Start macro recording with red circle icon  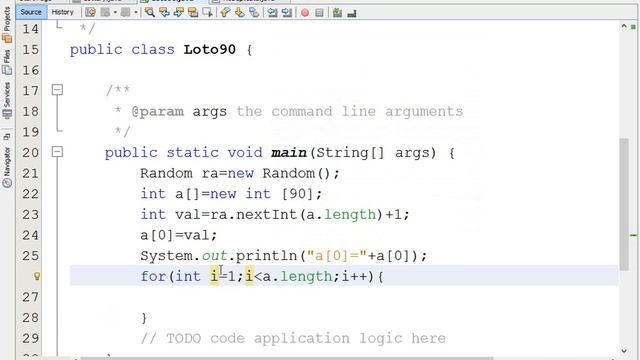[305, 13]
